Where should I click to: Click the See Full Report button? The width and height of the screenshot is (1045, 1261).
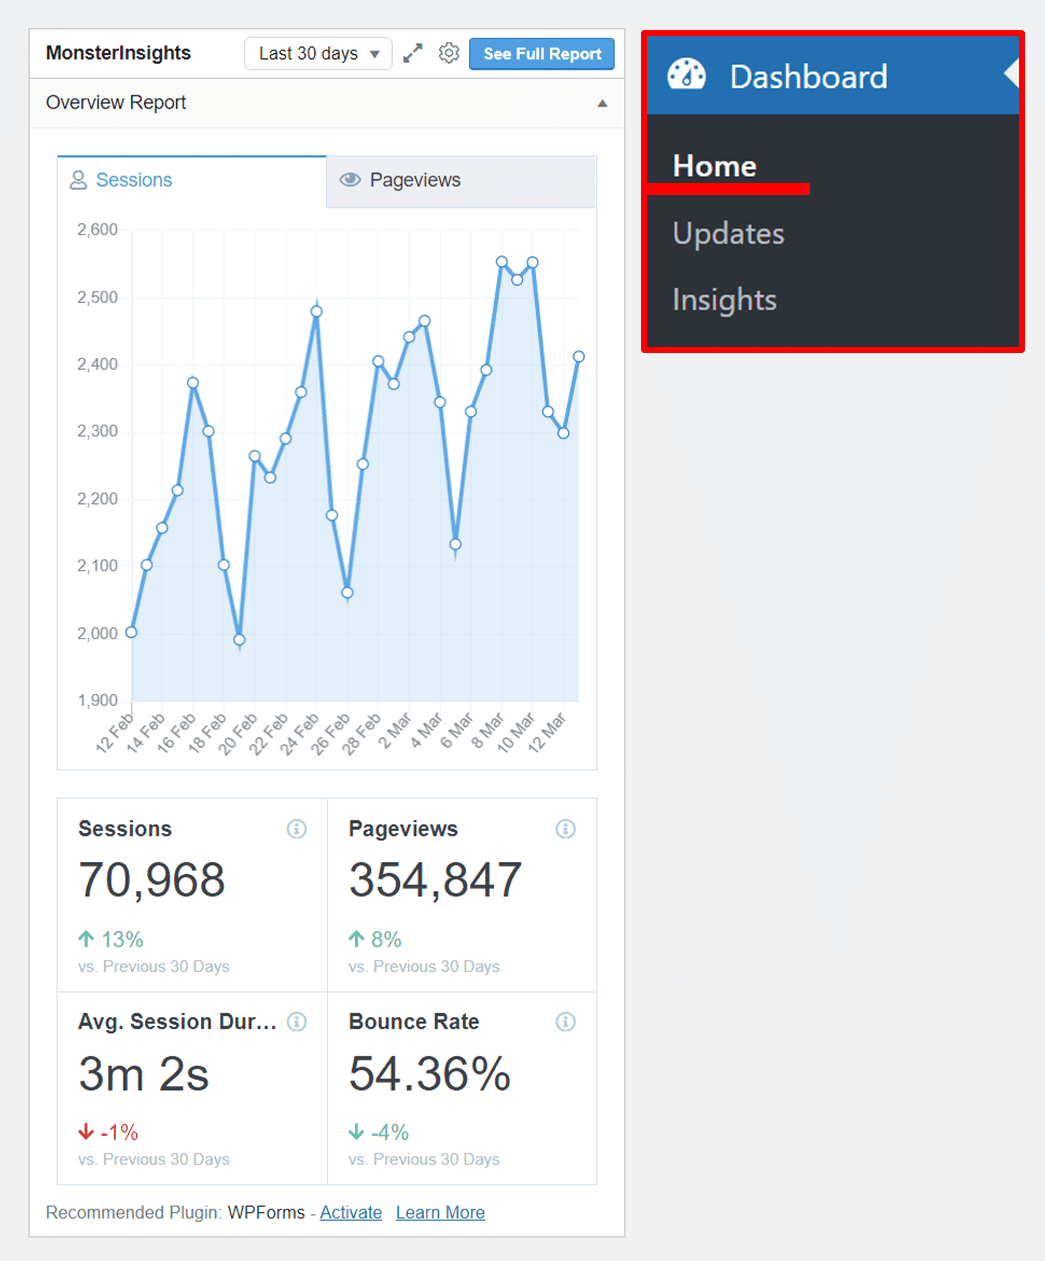(x=541, y=53)
